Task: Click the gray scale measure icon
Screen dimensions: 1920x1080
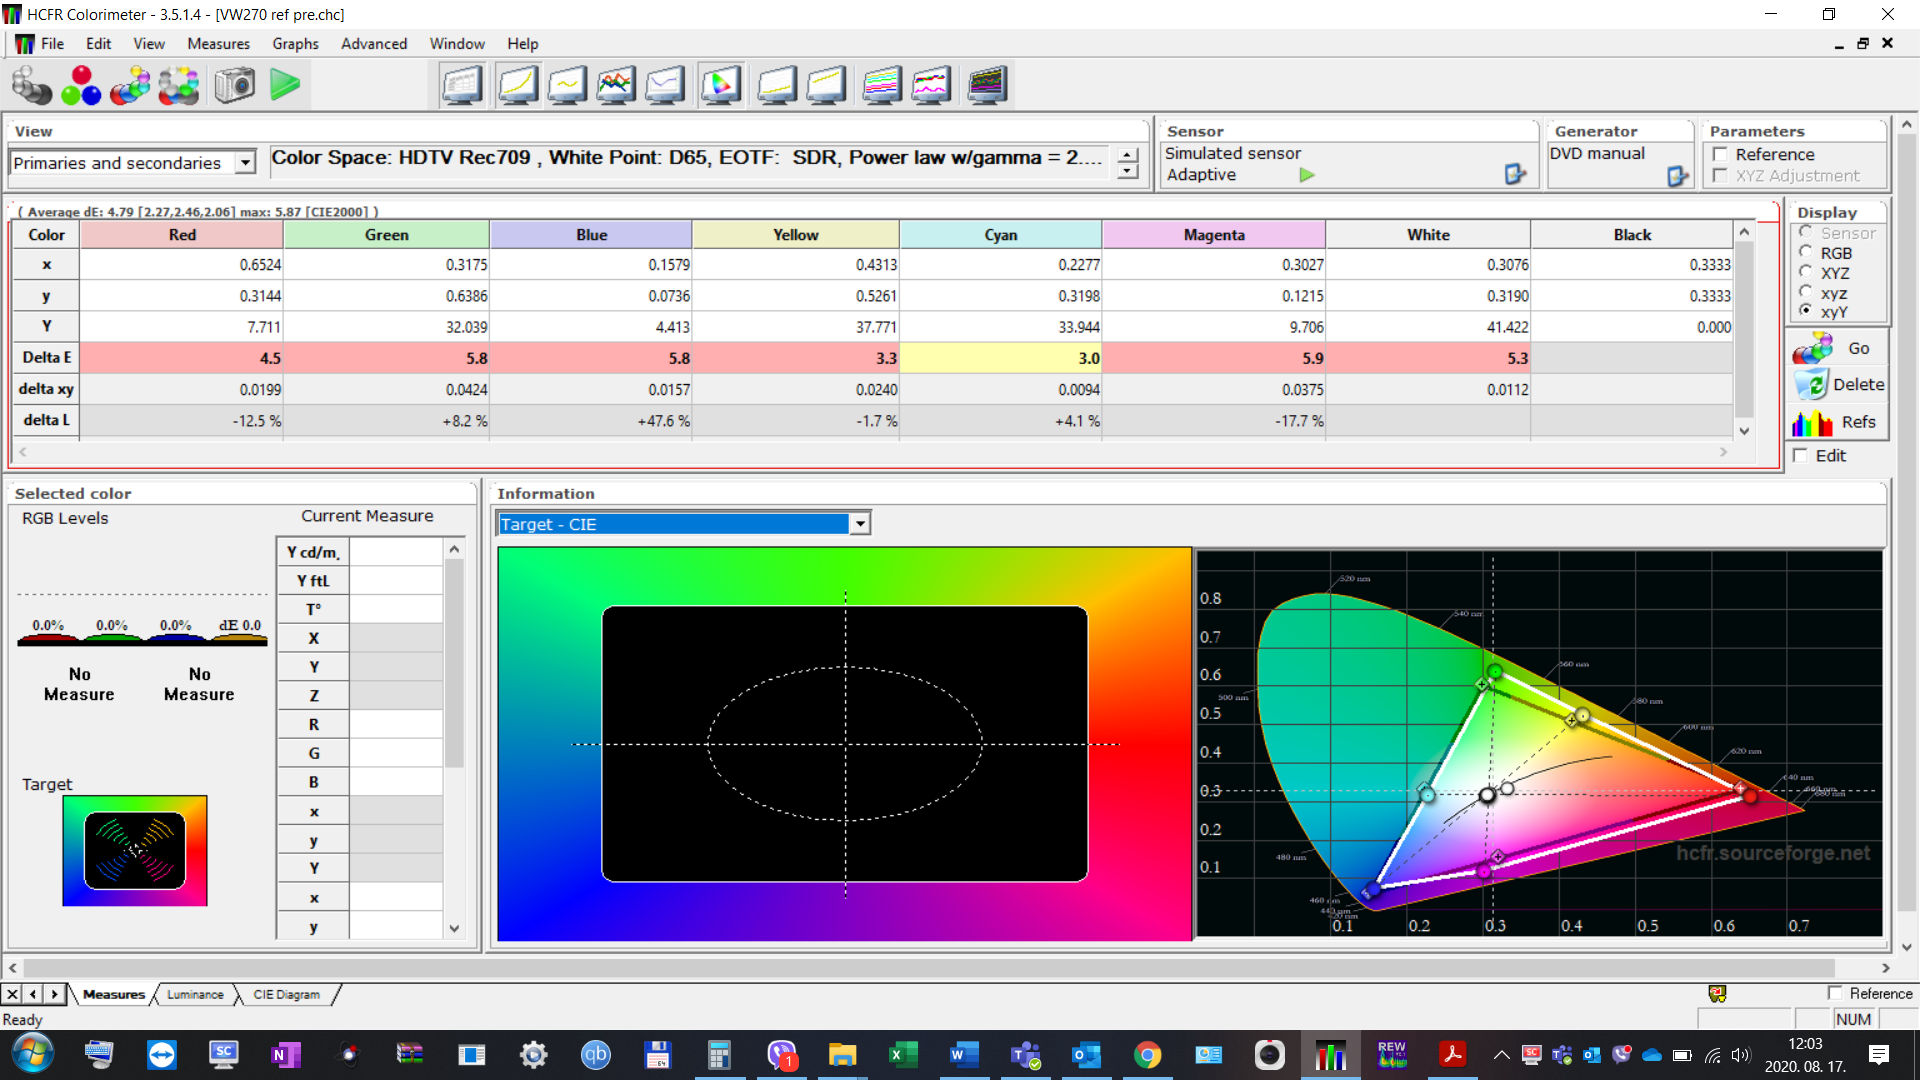Action: [x=32, y=85]
